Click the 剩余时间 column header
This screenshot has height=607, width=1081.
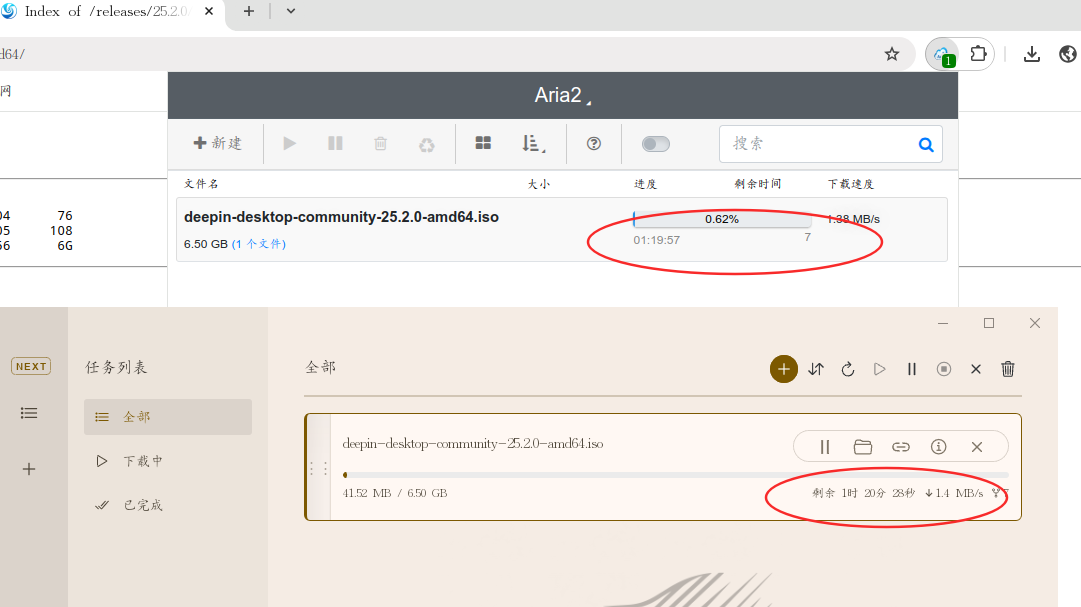pos(758,184)
